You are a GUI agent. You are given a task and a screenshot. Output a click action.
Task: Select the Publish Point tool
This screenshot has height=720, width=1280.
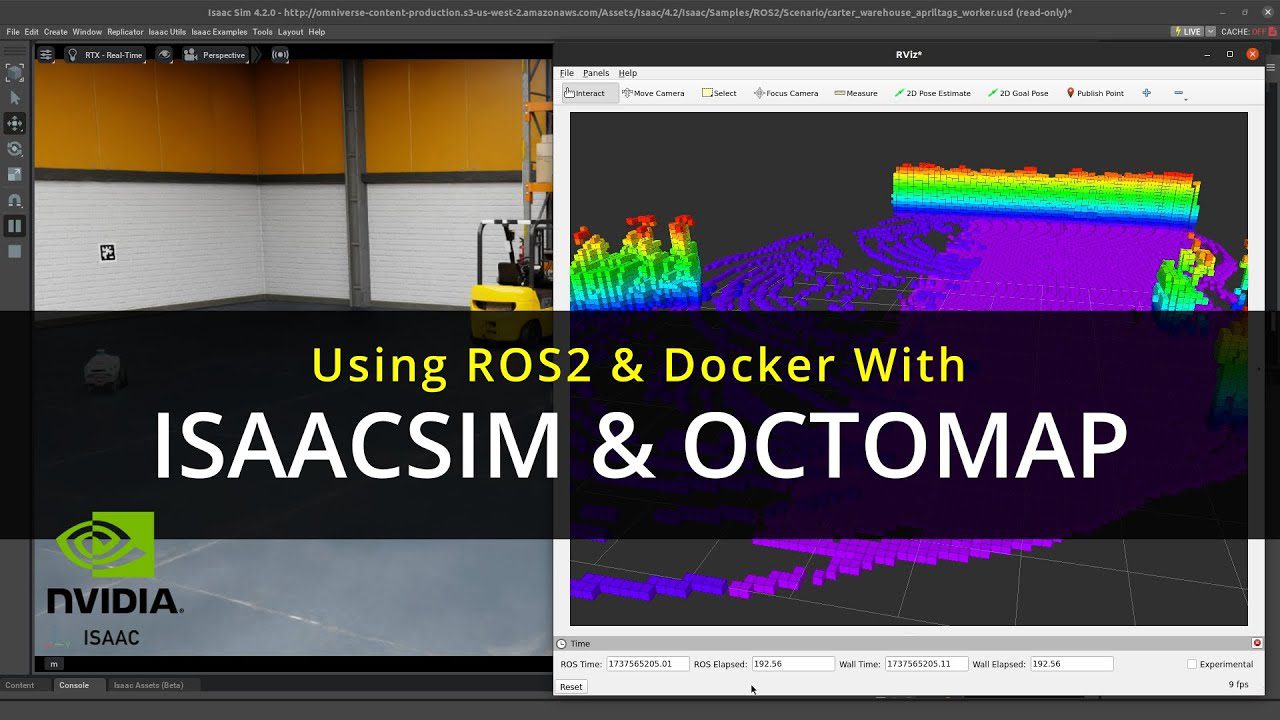click(x=1095, y=93)
